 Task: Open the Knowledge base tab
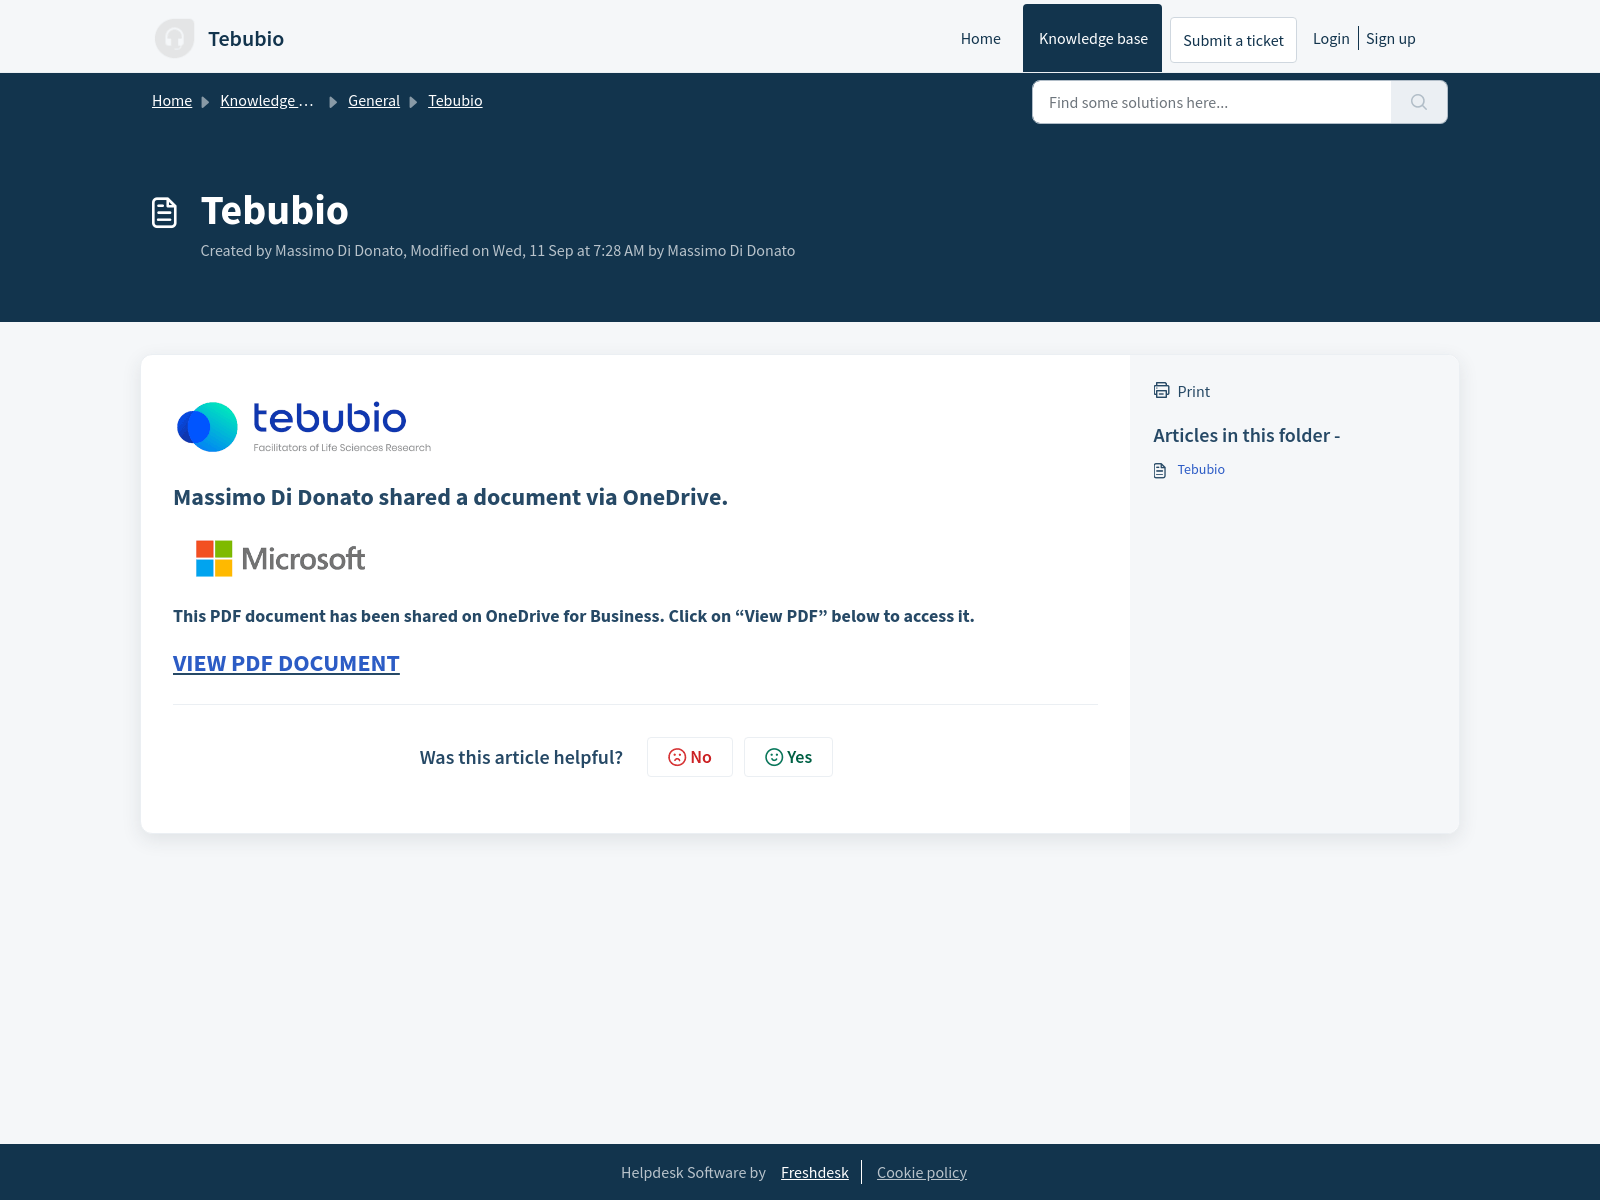[x=1093, y=38]
